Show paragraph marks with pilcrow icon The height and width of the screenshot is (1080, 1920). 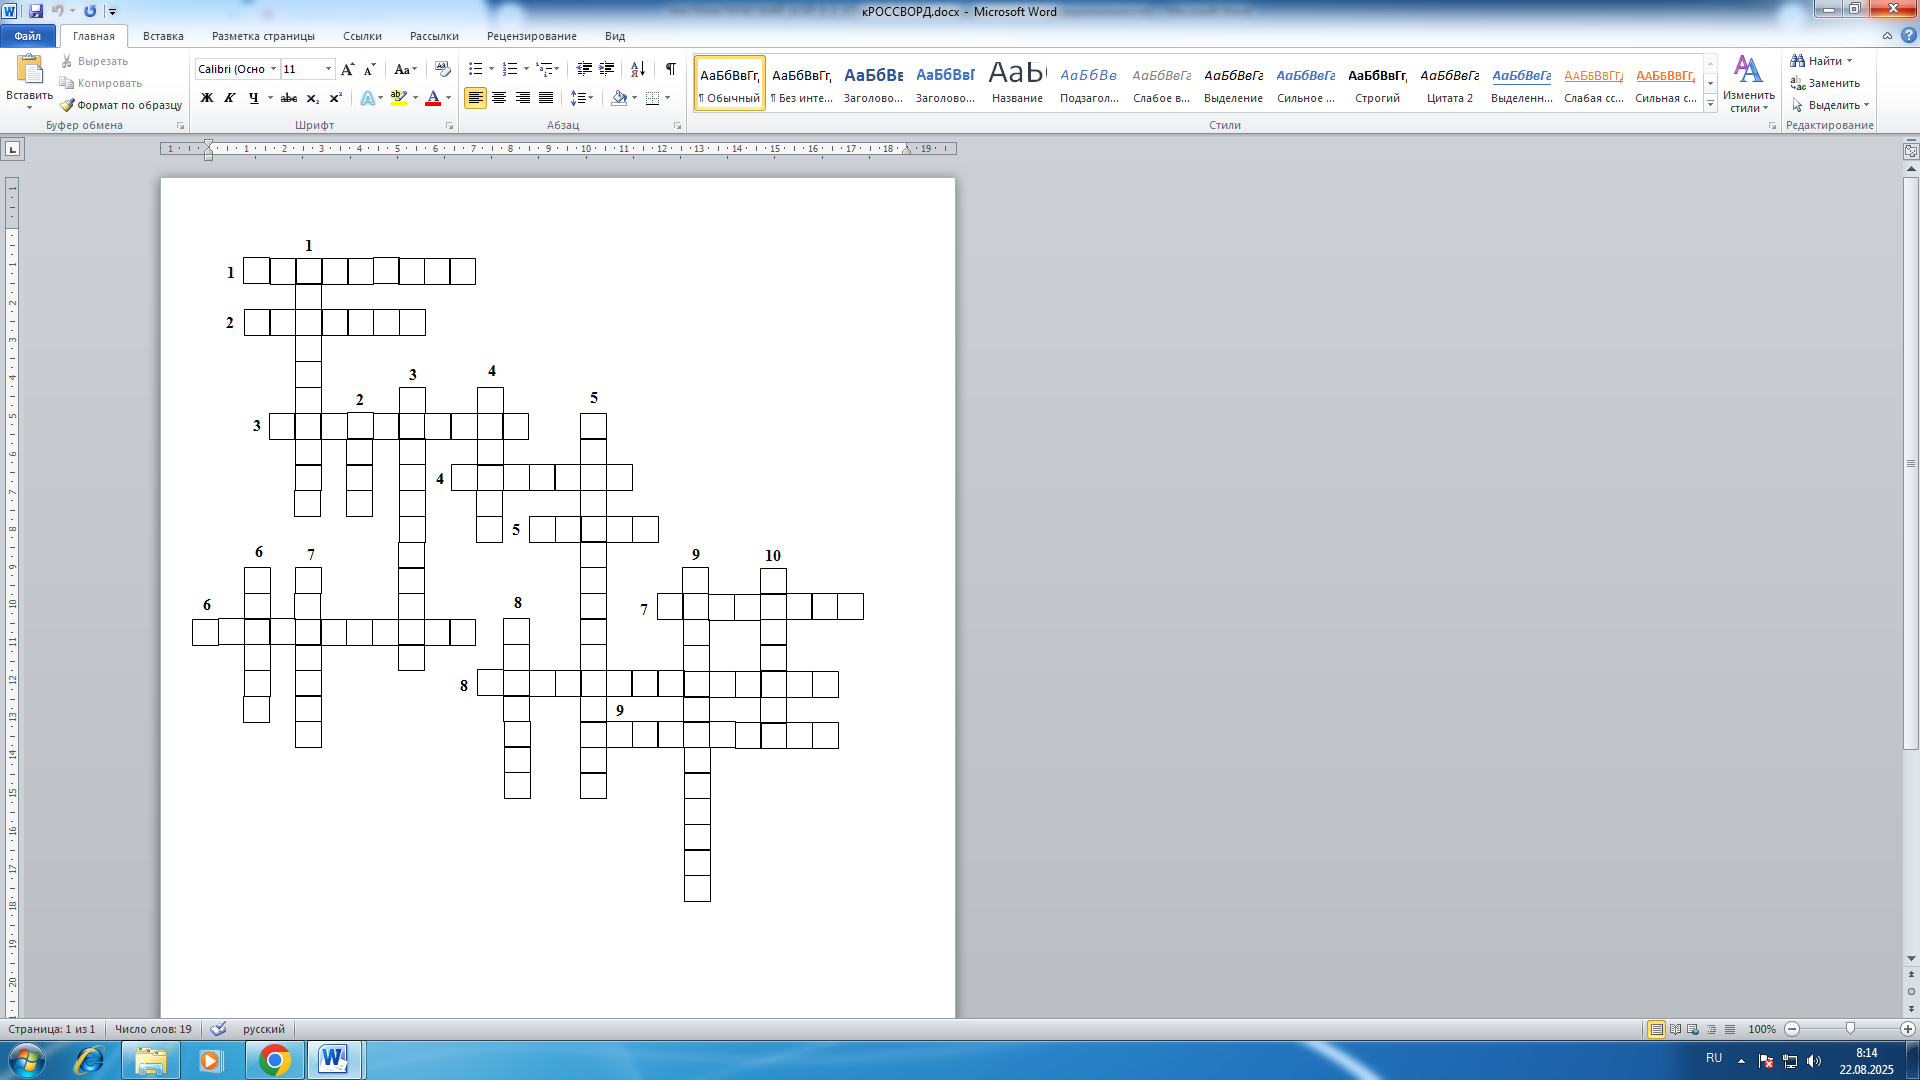pyautogui.click(x=670, y=69)
